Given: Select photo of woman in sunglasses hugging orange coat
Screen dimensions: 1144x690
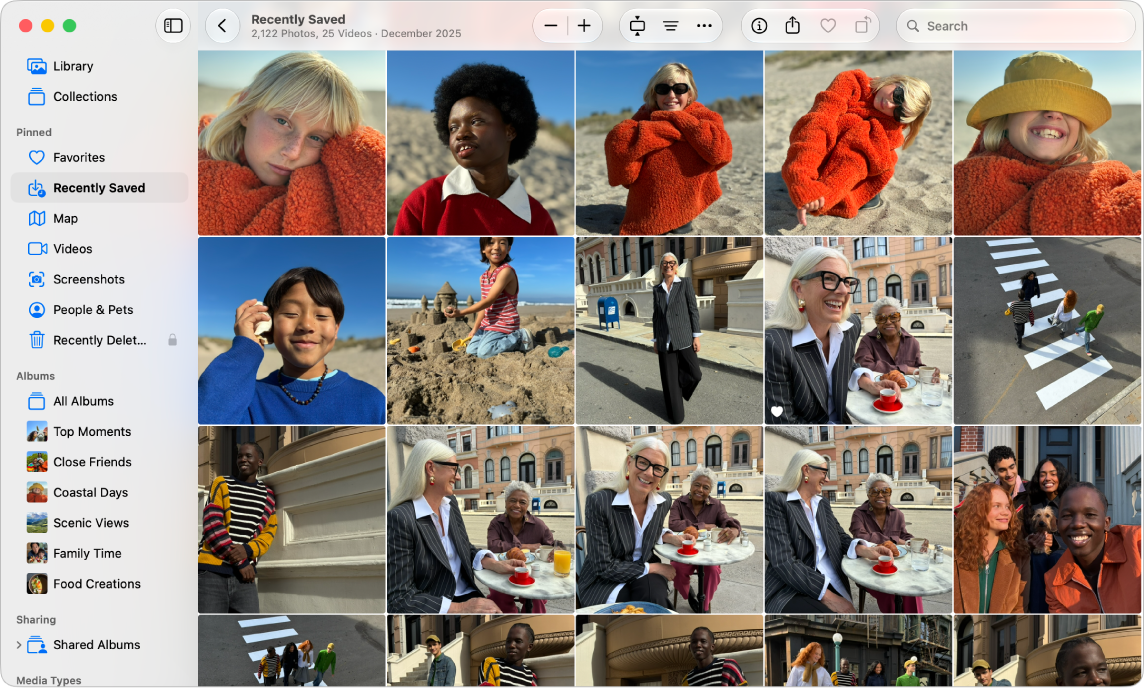Looking at the screenshot, I should coord(669,144).
